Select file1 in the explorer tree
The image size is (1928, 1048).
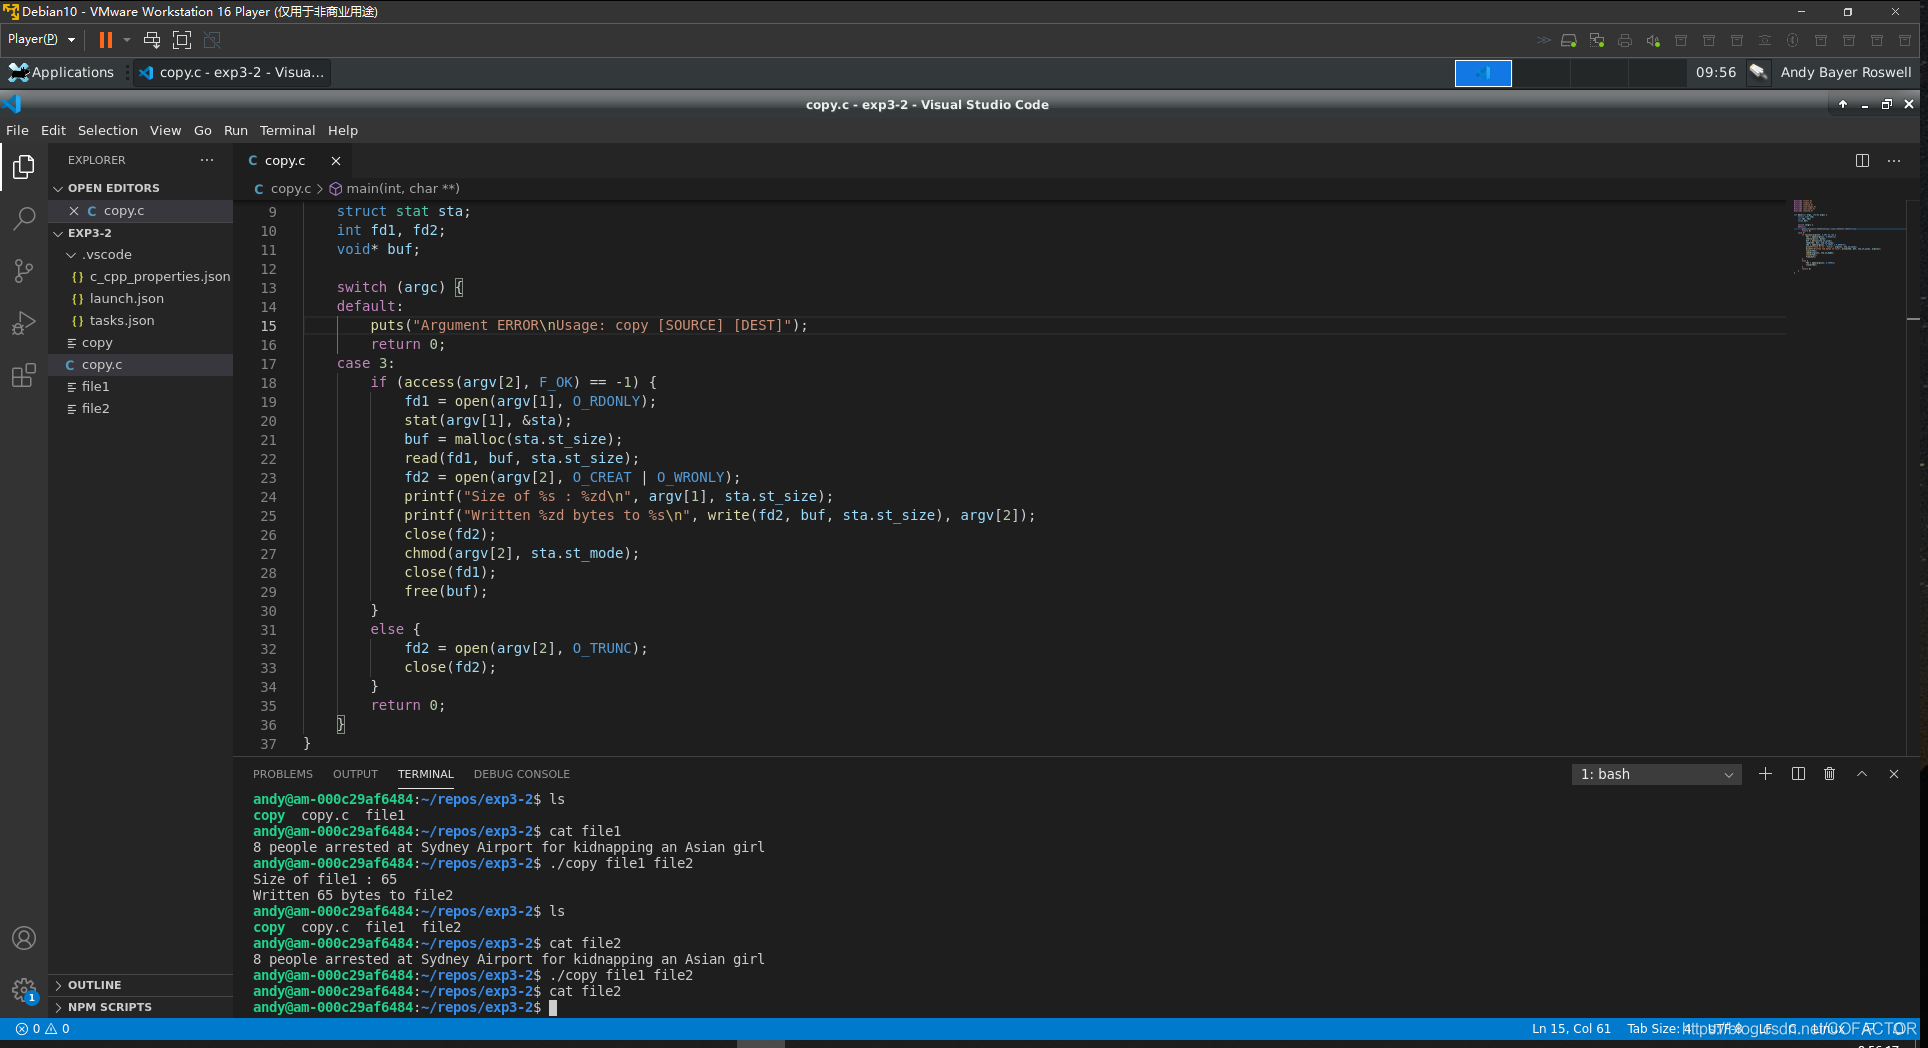[96, 387]
